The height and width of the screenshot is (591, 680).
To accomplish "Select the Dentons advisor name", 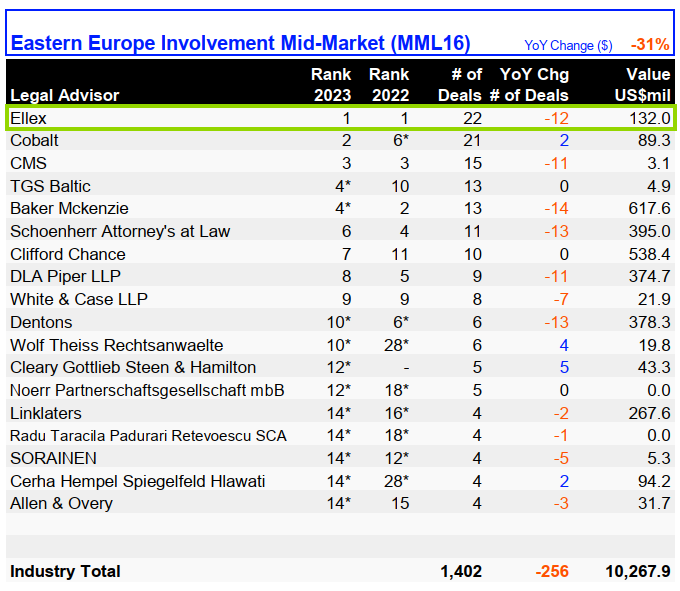I will click(x=41, y=323).
